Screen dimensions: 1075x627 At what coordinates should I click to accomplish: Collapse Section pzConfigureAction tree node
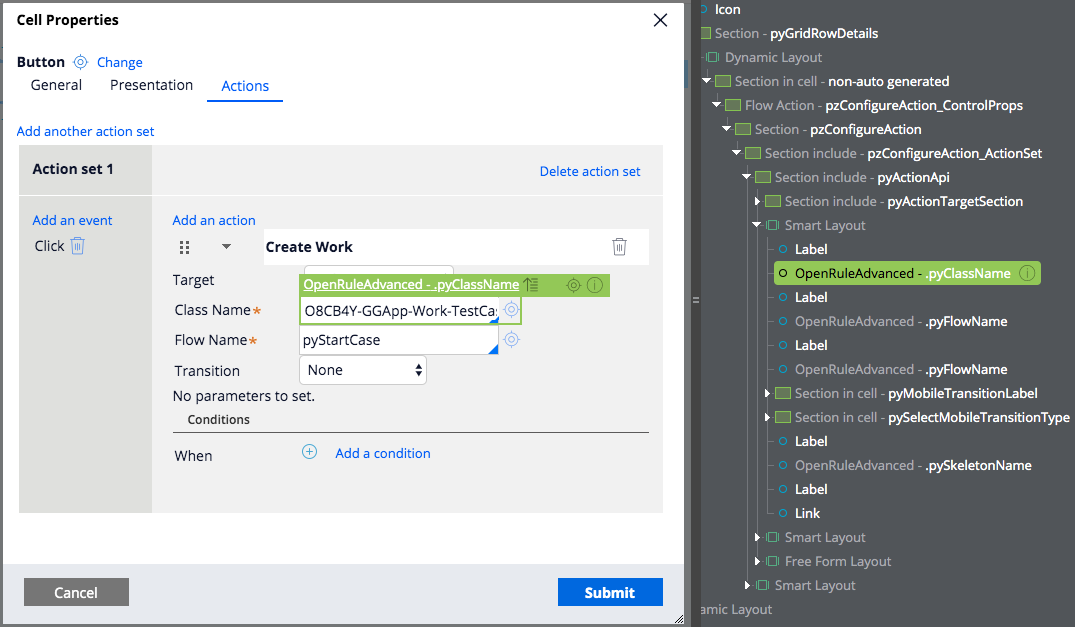coord(727,129)
